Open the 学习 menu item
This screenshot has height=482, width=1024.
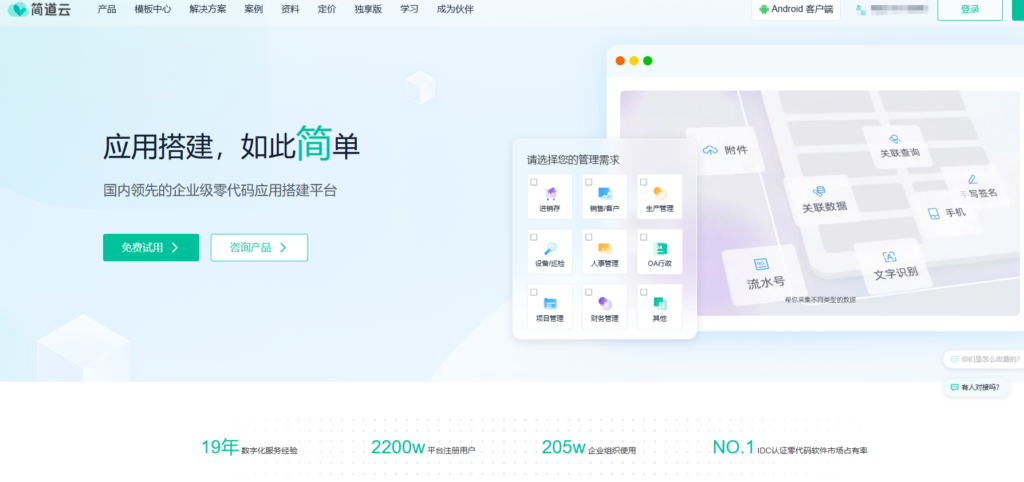pyautogui.click(x=409, y=9)
